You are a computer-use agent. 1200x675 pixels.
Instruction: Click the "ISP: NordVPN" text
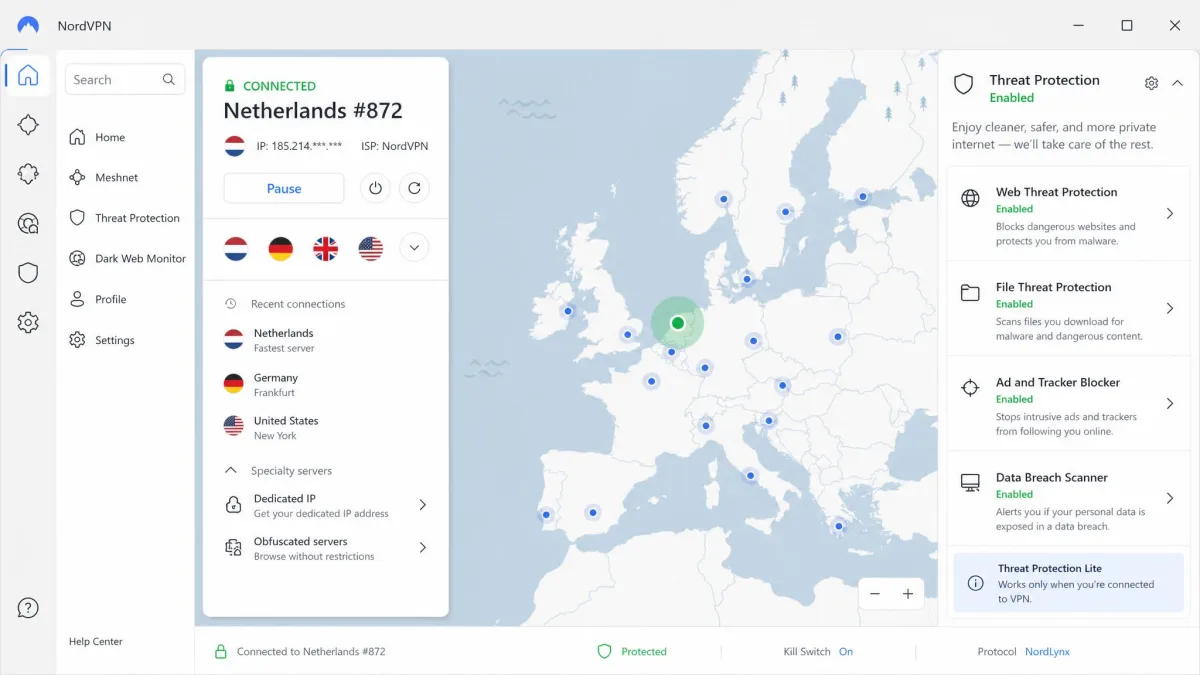(x=395, y=146)
